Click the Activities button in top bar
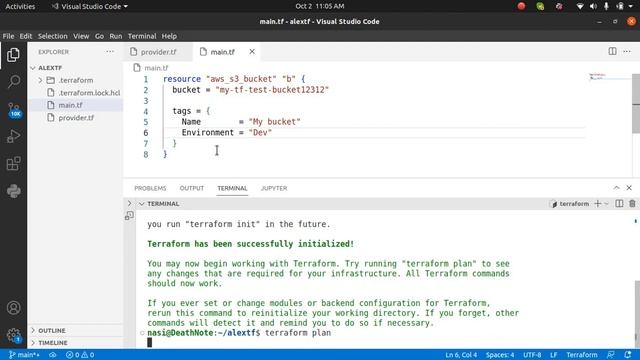This screenshot has width=640, height=360. [x=20, y=6]
